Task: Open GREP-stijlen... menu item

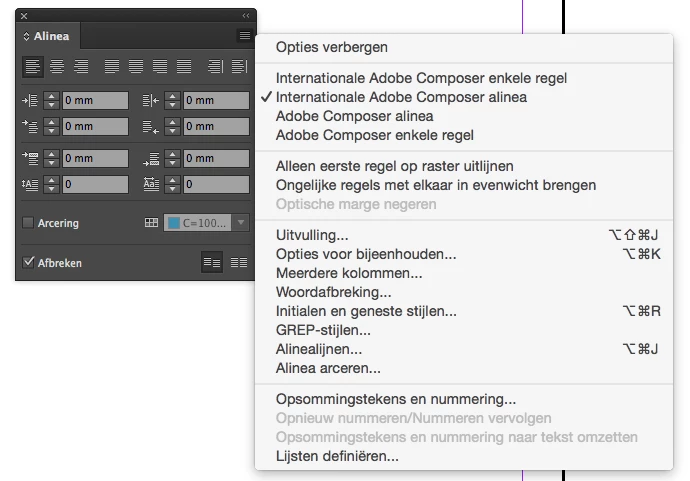Action: [x=464, y=330]
